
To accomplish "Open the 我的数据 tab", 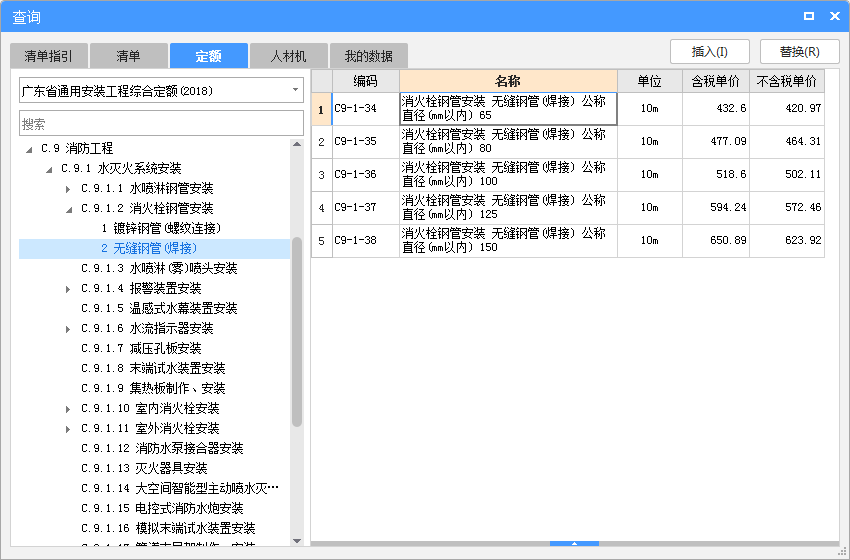I will point(369,56).
